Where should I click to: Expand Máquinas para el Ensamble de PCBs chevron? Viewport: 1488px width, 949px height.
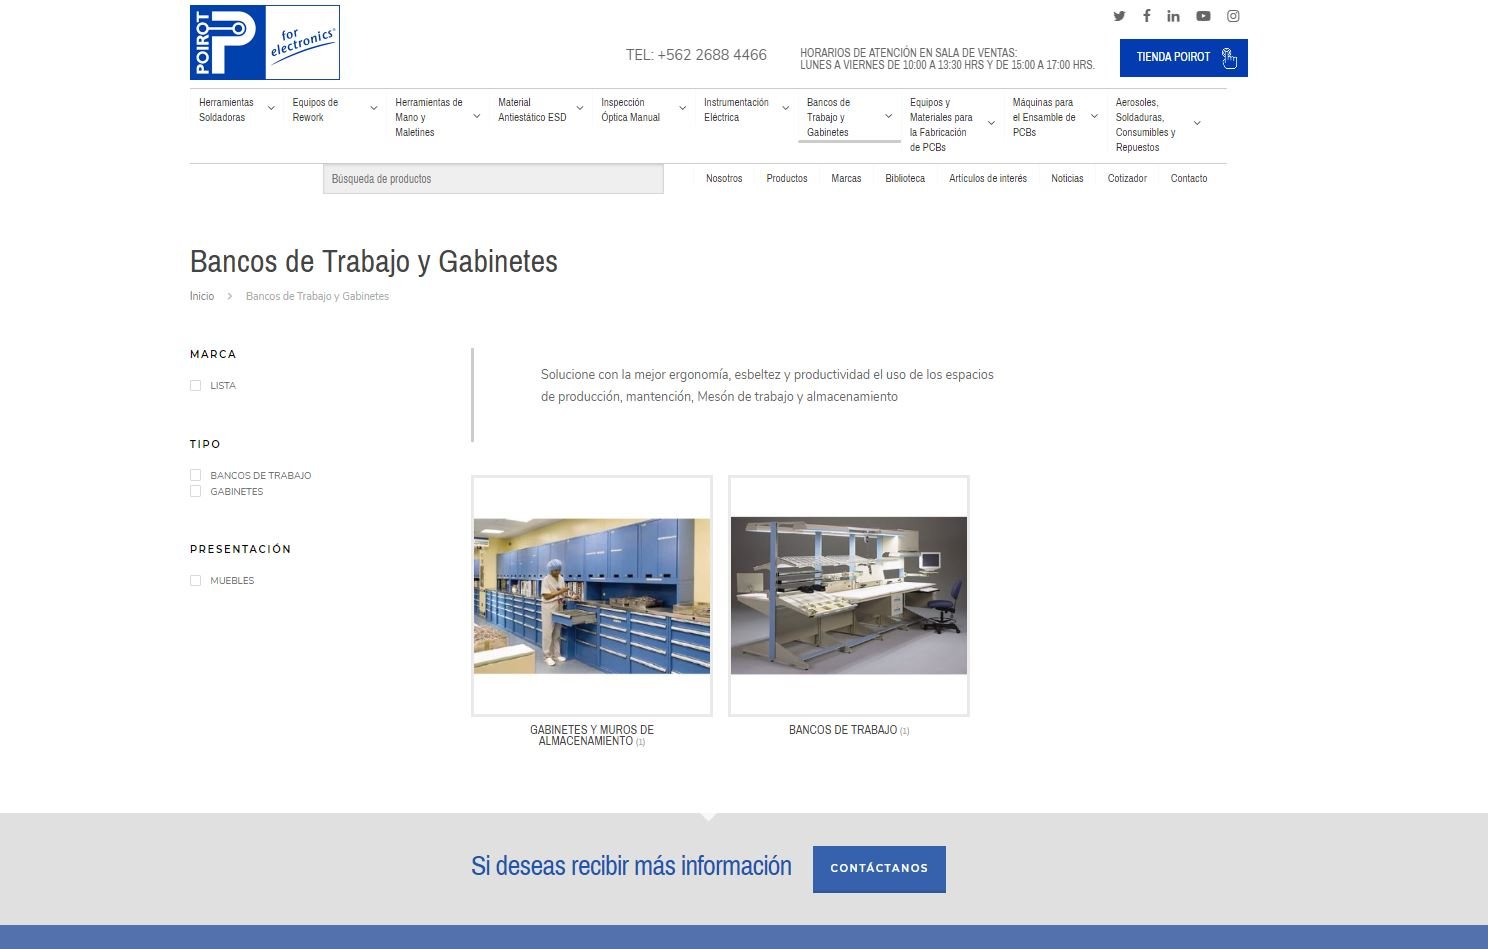[1095, 116]
